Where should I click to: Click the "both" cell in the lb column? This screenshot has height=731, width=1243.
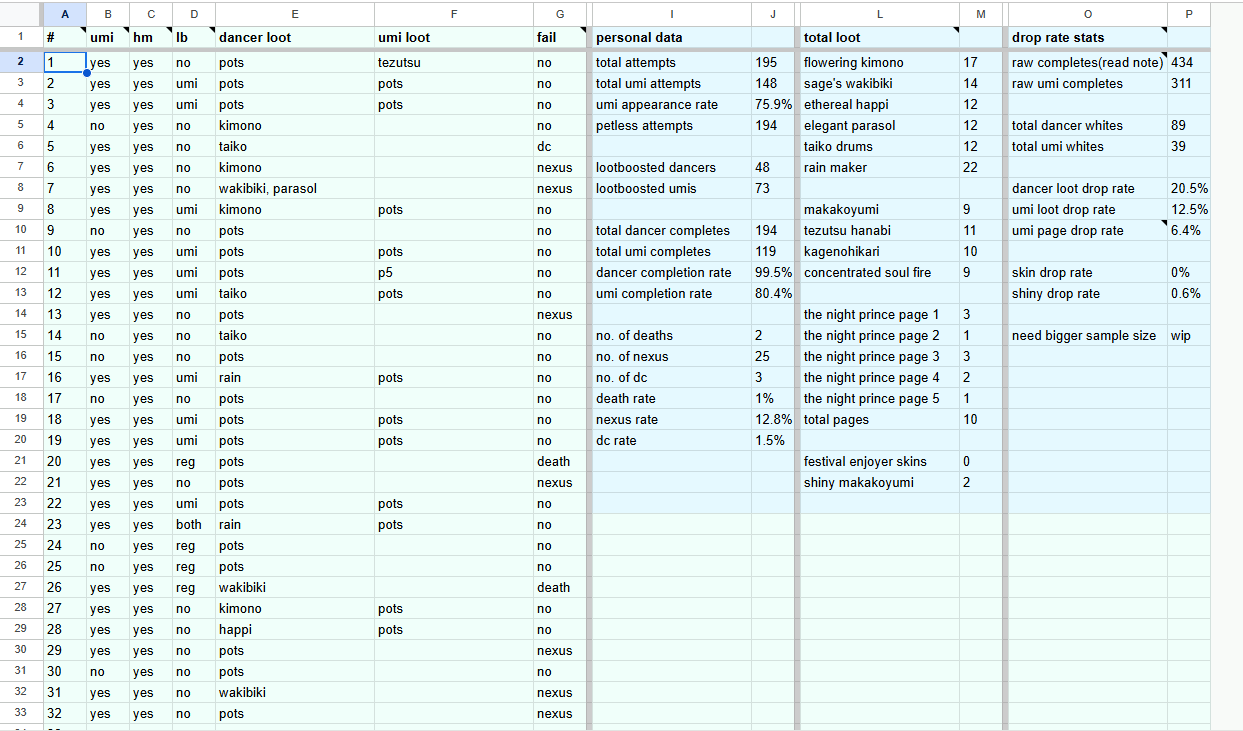[193, 525]
